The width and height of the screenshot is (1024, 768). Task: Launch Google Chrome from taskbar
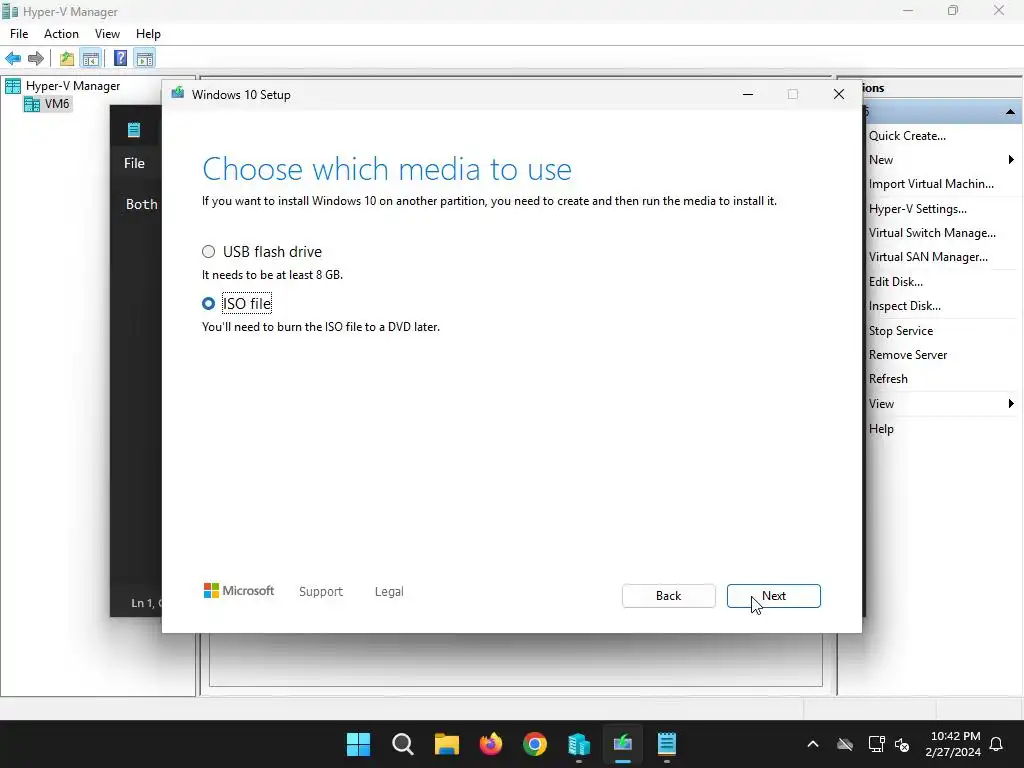click(535, 744)
